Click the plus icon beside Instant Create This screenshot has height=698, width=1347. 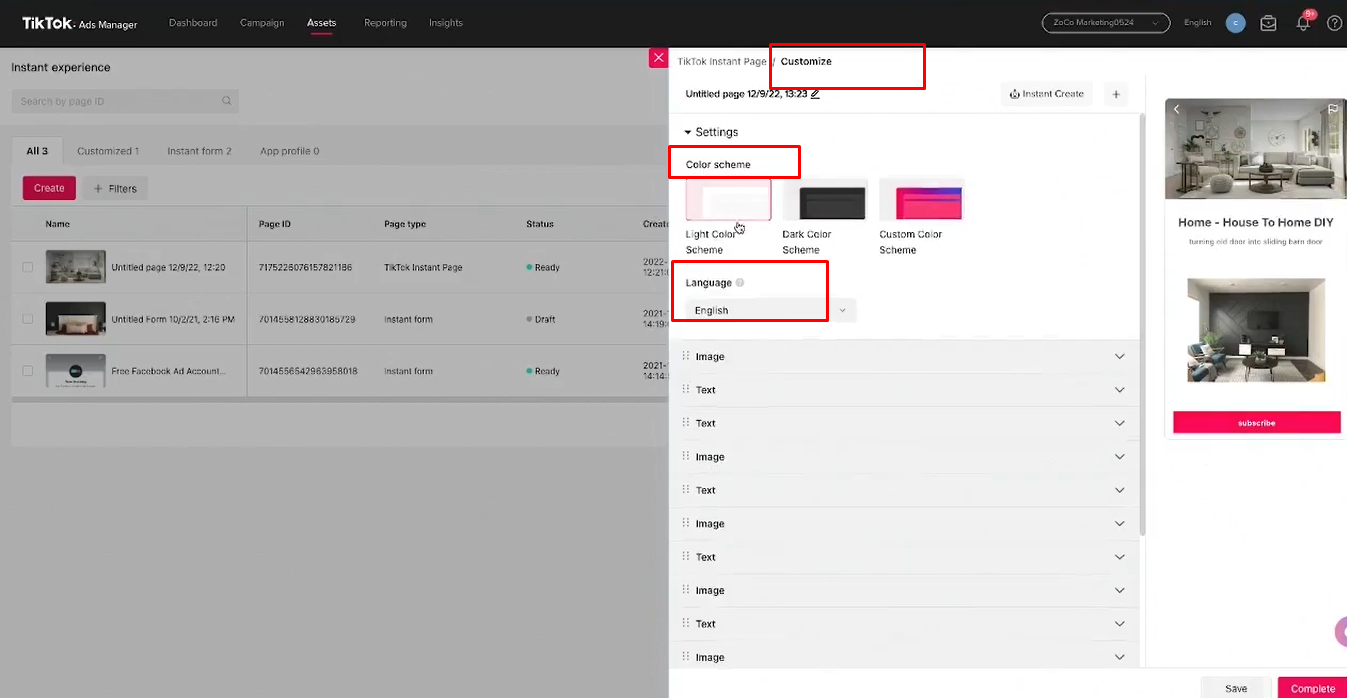(1116, 94)
